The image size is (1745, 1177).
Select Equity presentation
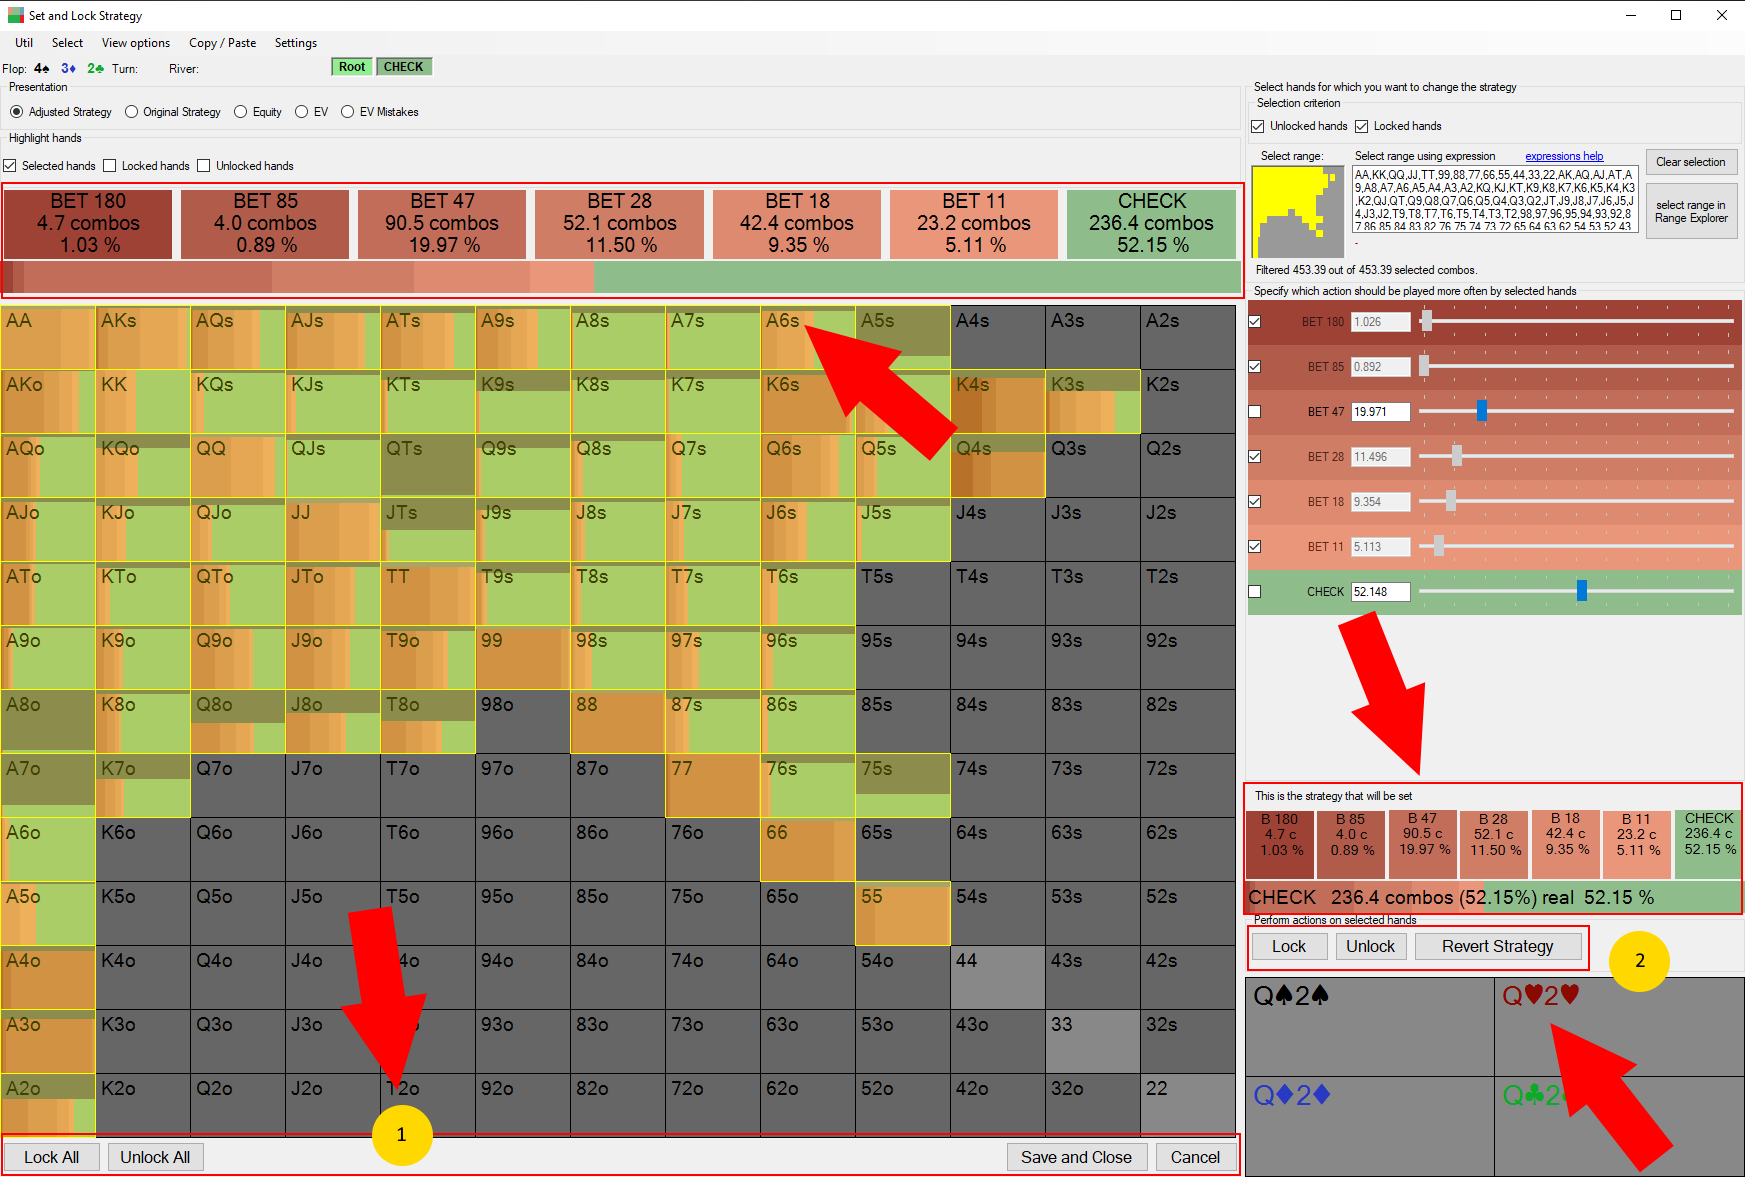point(258,112)
